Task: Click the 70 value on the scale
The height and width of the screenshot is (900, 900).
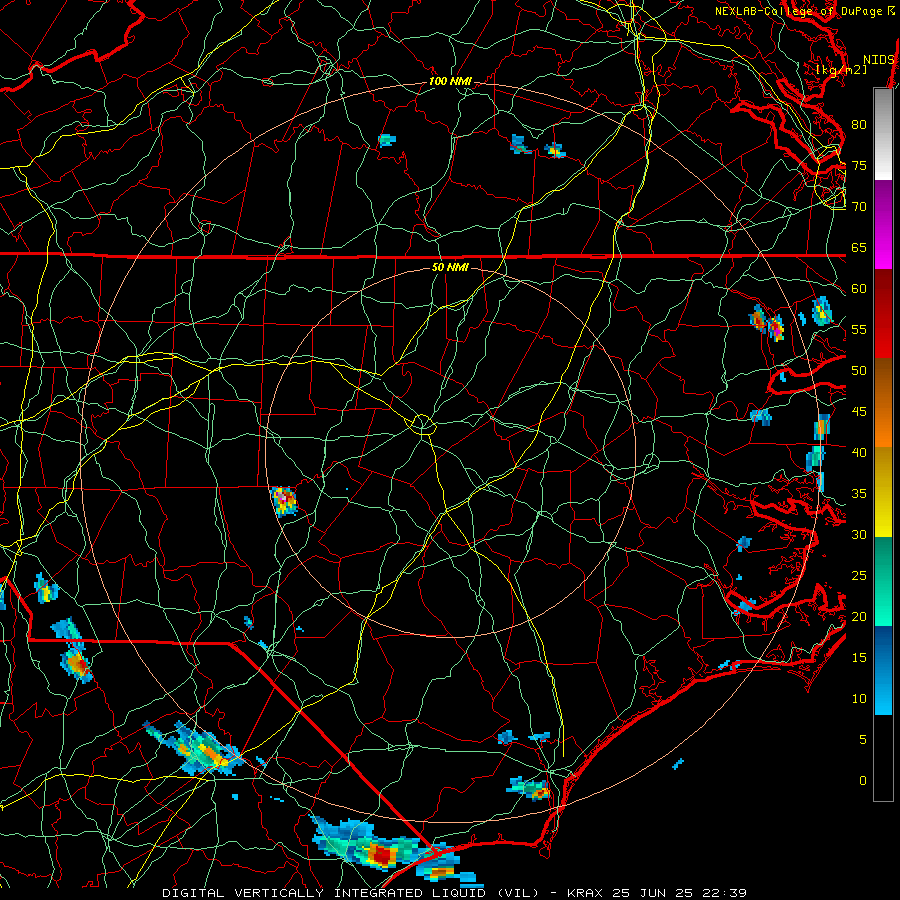Action: [859, 207]
